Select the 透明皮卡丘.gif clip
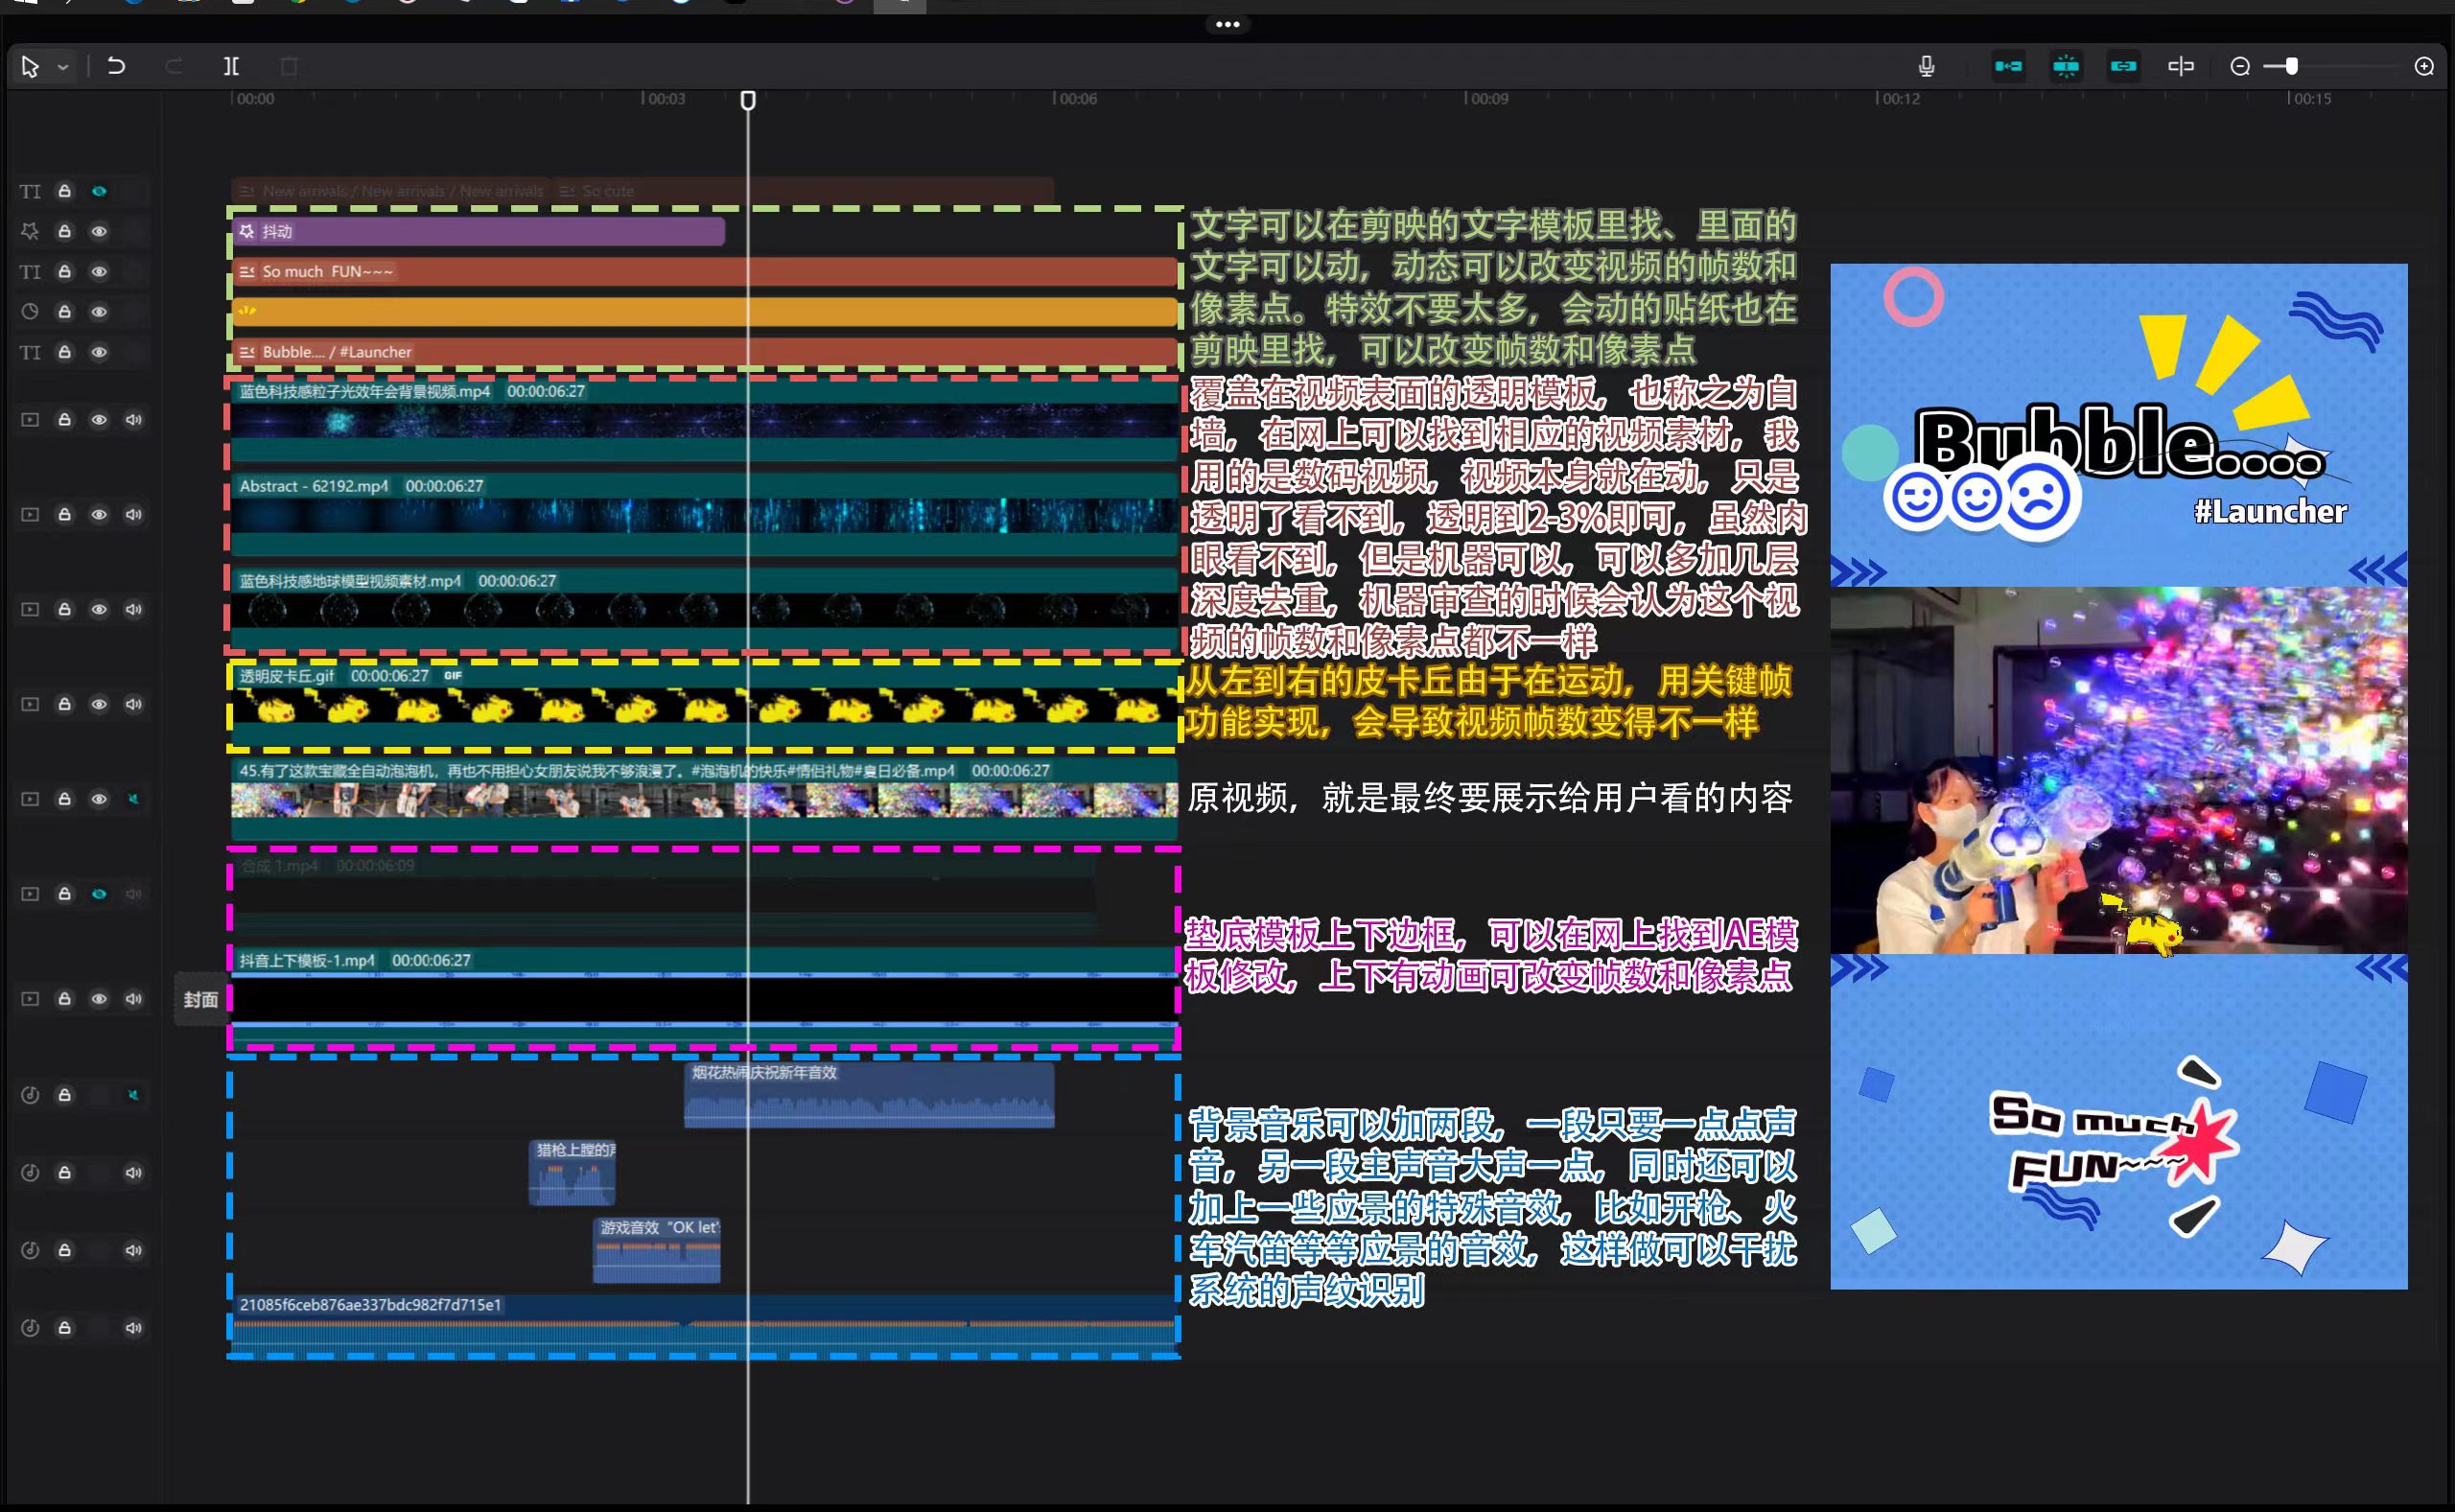Image resolution: width=2455 pixels, height=1512 pixels. click(705, 704)
